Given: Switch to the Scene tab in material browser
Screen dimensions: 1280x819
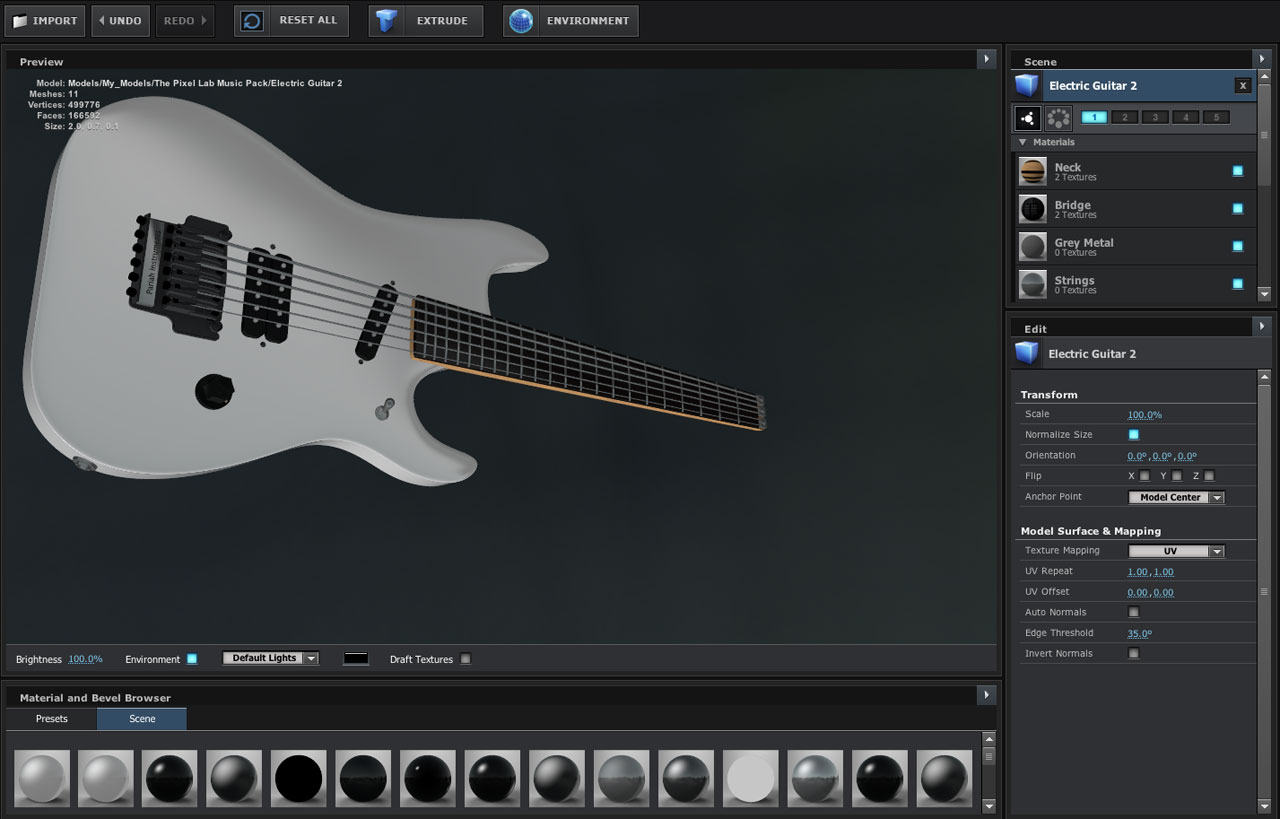Looking at the screenshot, I should (142, 719).
